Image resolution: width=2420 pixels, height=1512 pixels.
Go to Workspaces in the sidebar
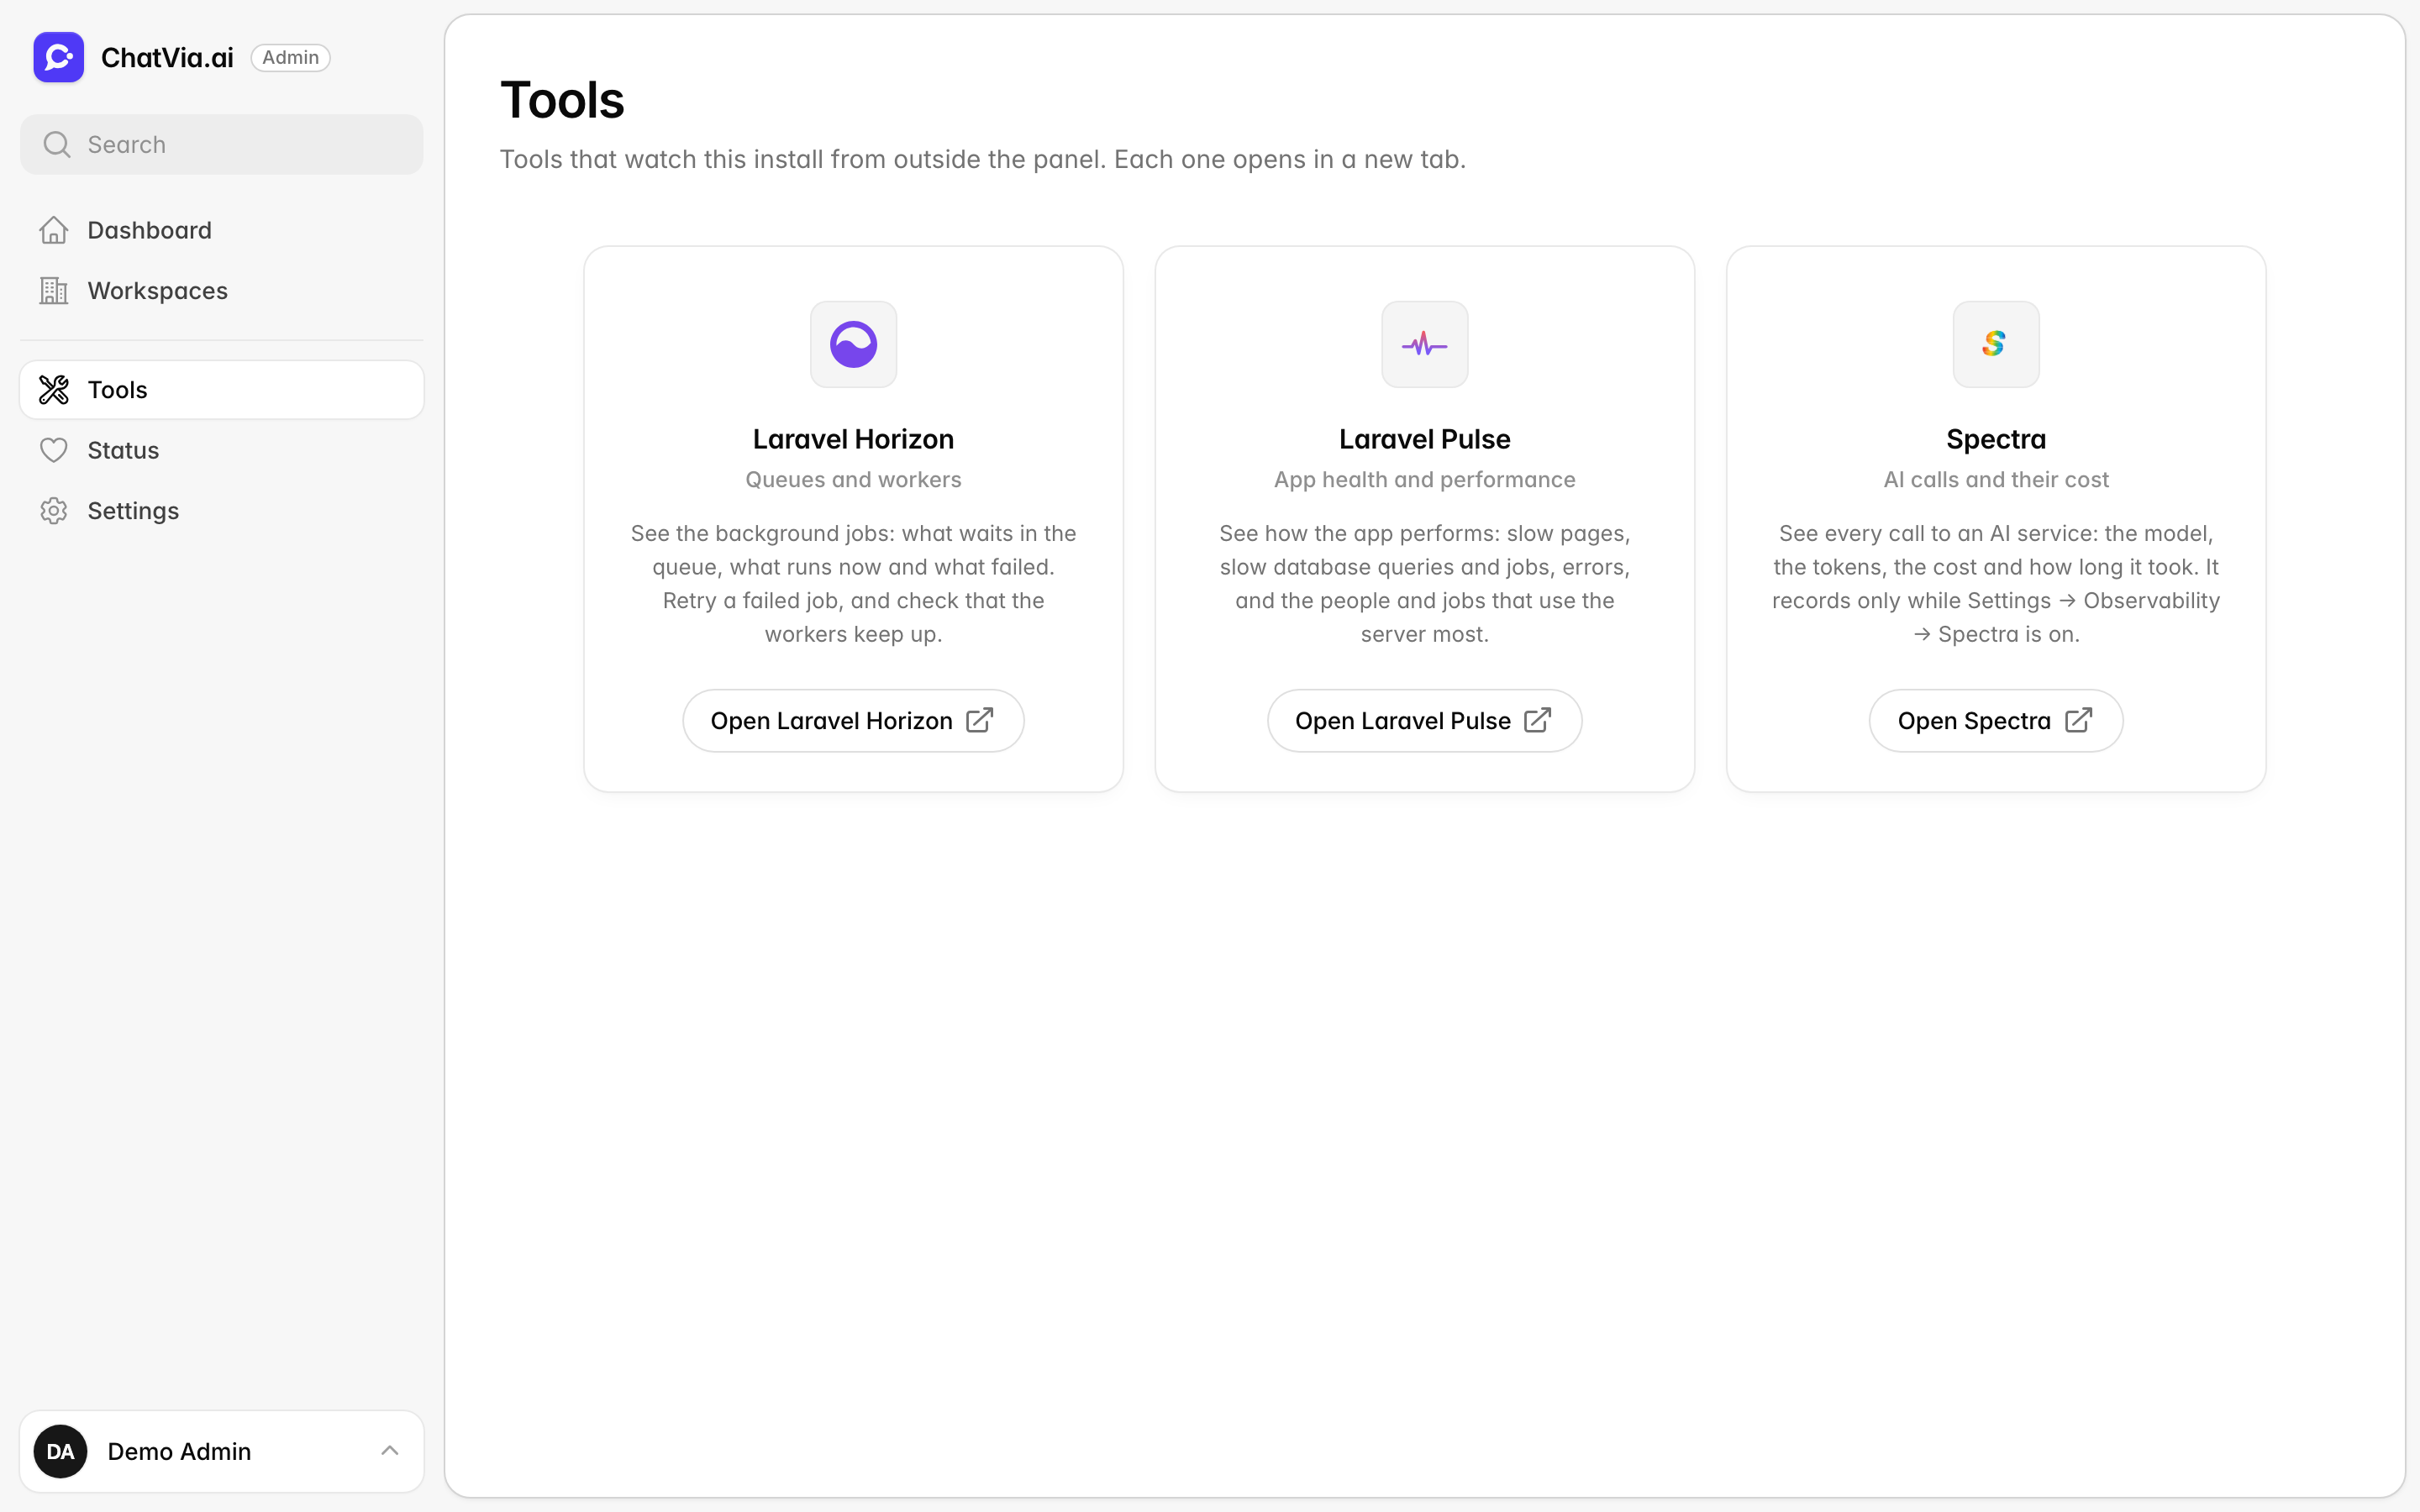222,291
